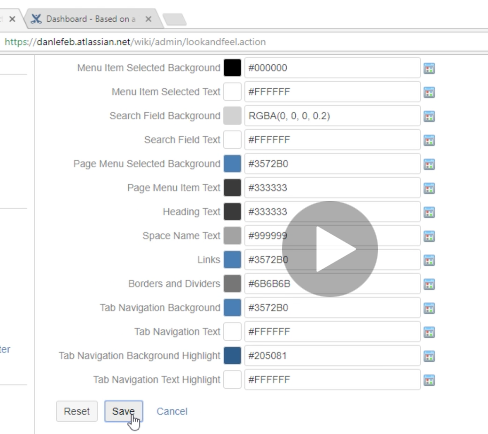
Task: Click the Reset button
Action: [x=77, y=411]
